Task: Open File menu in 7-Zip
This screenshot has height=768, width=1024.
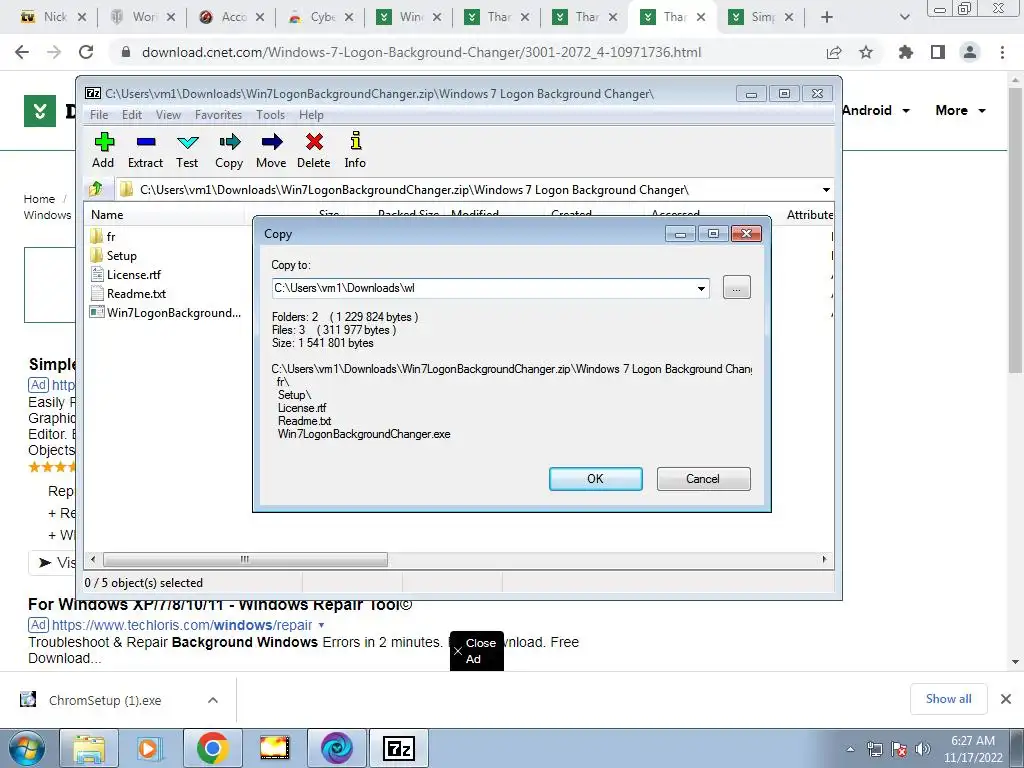Action: point(99,114)
